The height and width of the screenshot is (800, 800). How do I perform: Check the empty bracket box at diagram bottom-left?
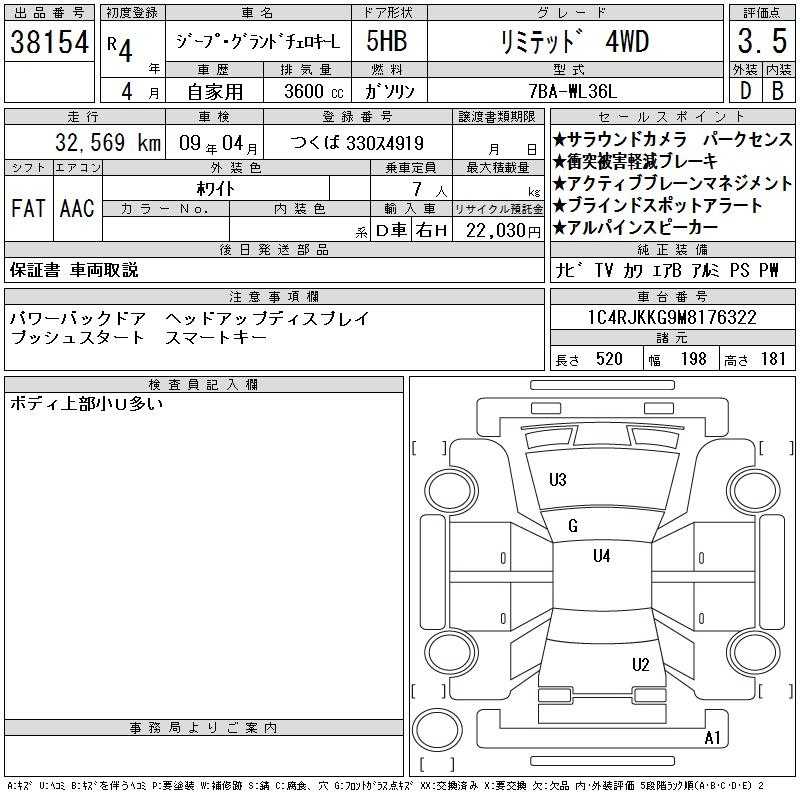coord(429,690)
